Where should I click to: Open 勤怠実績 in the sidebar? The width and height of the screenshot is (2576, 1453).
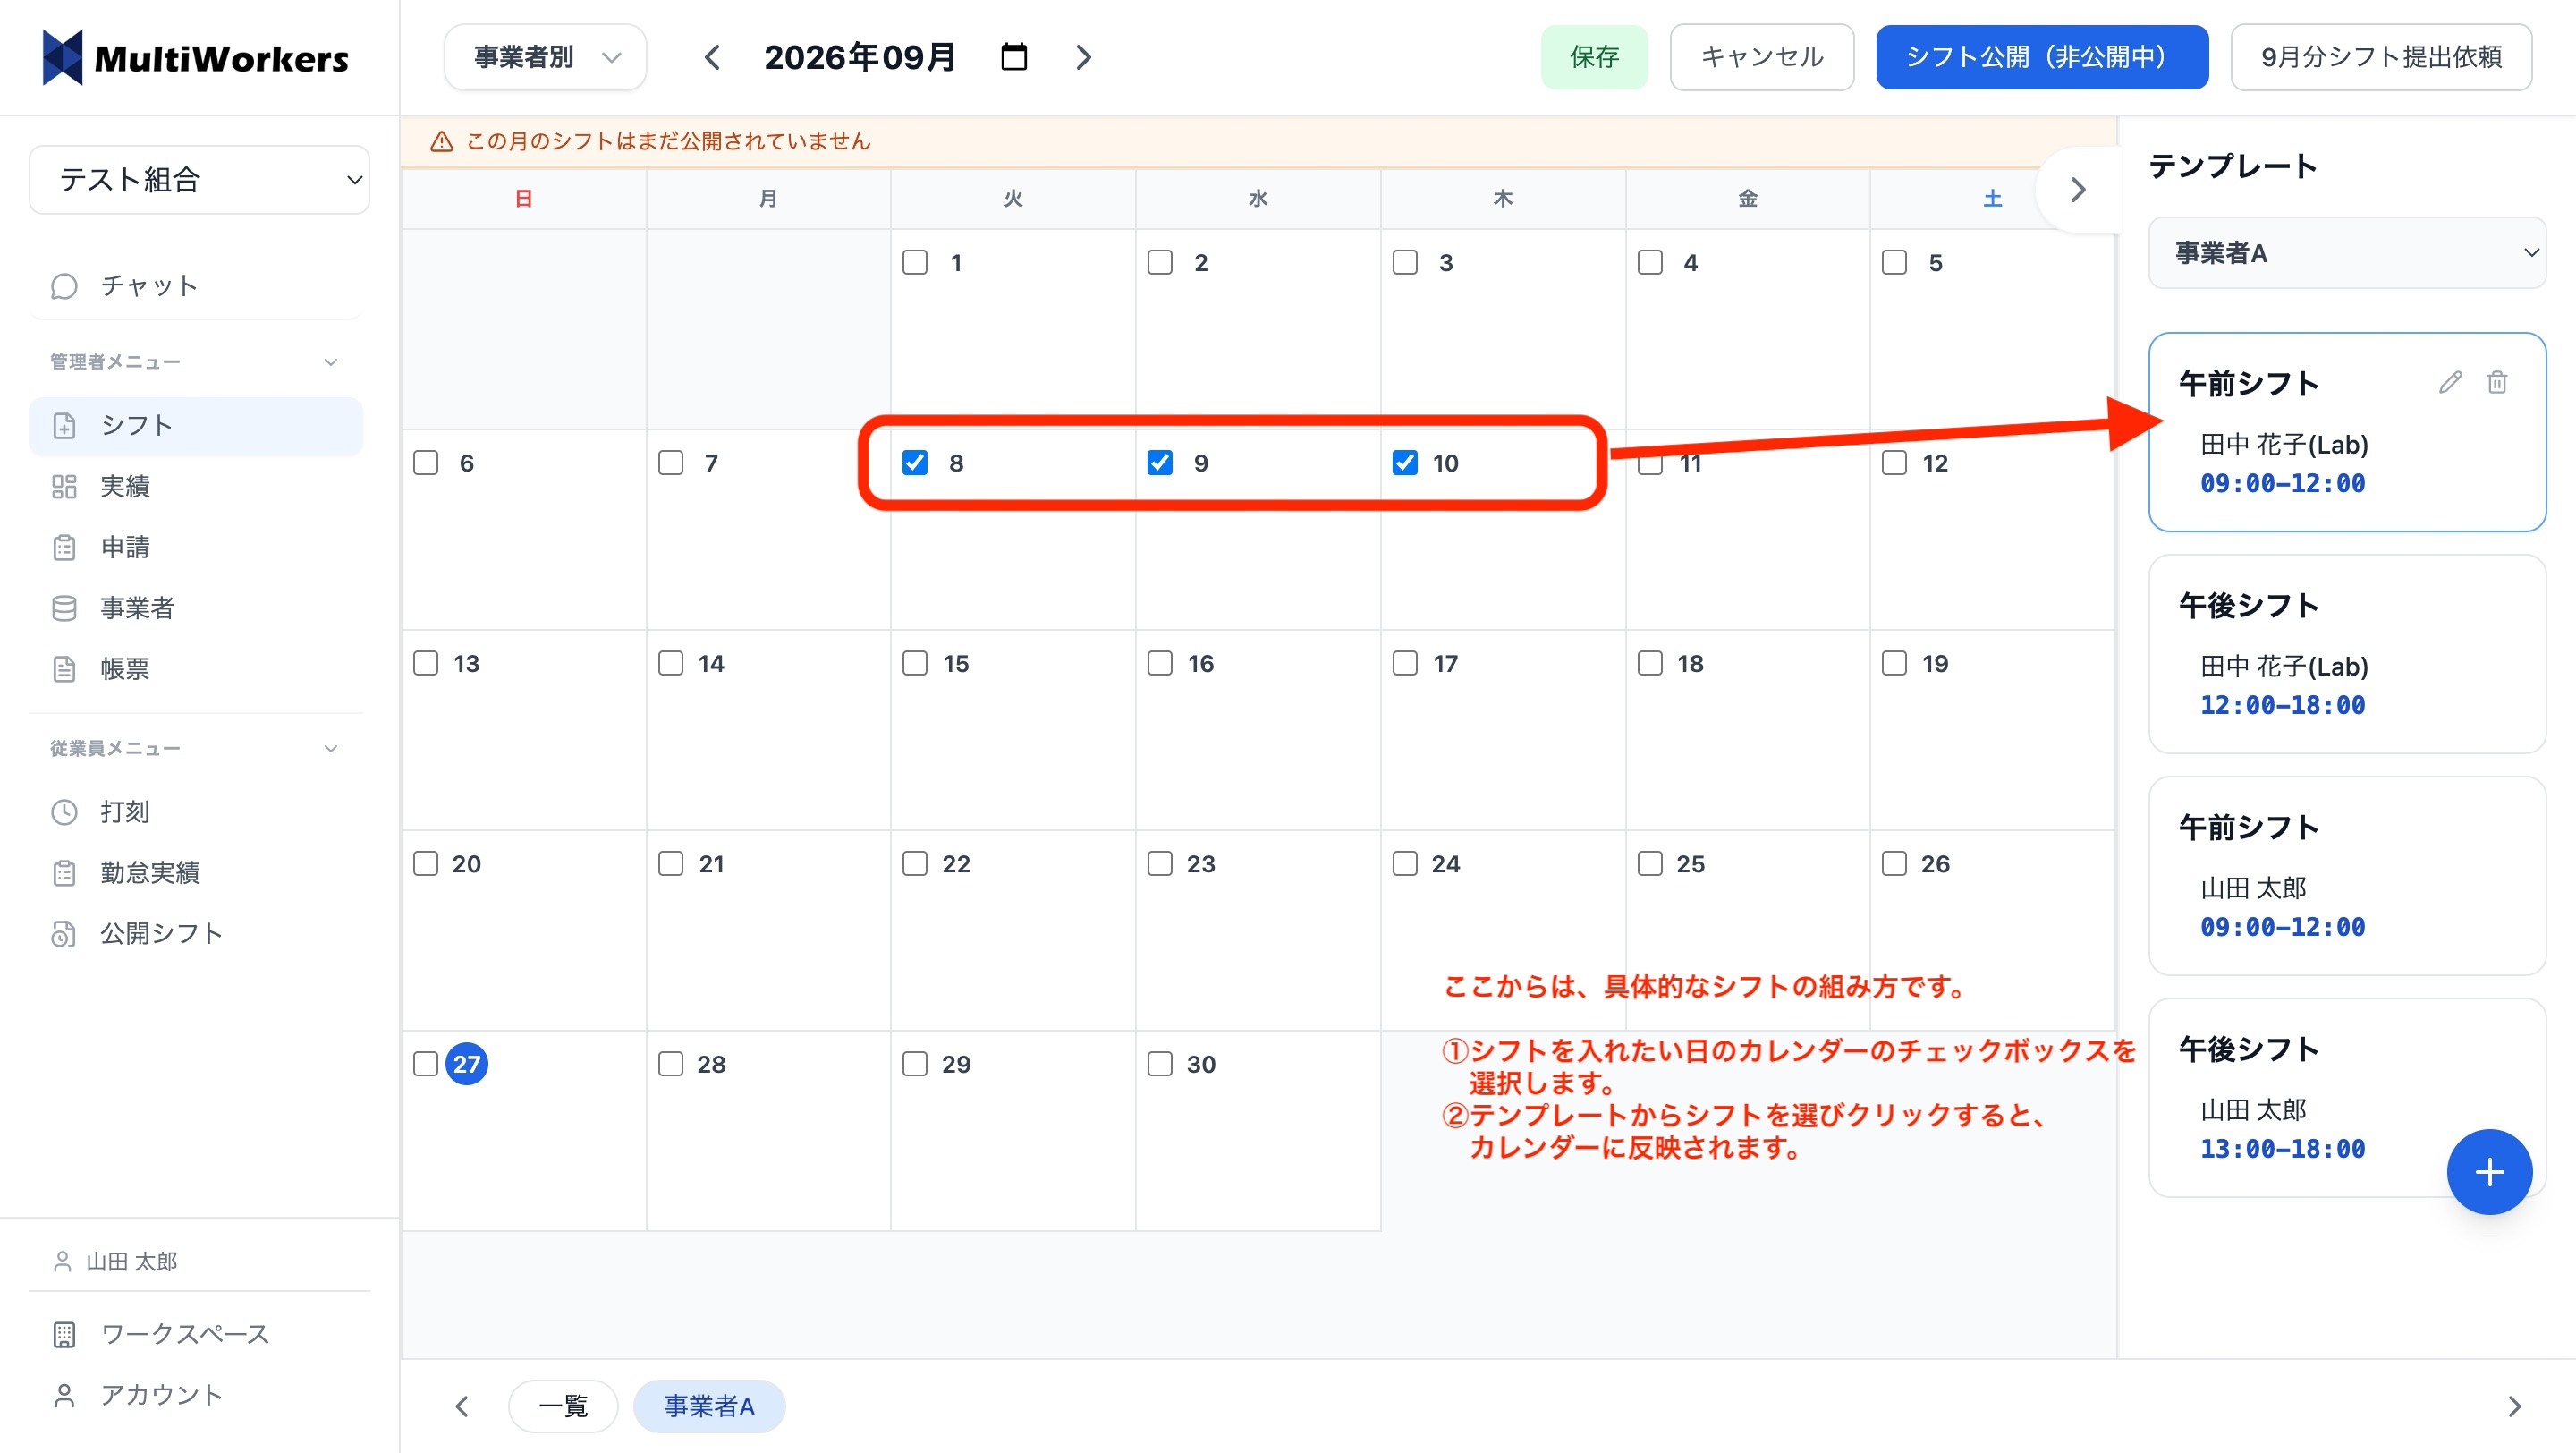pyautogui.click(x=196, y=873)
